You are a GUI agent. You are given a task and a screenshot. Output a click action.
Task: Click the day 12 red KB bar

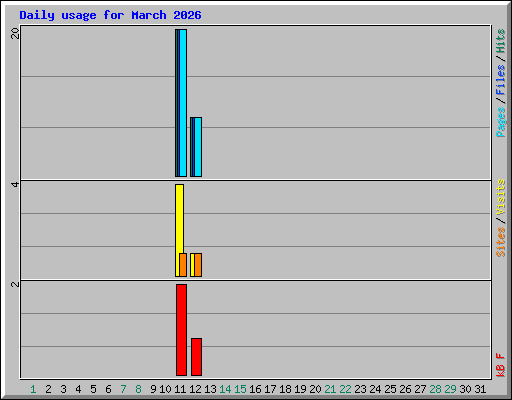tap(196, 357)
